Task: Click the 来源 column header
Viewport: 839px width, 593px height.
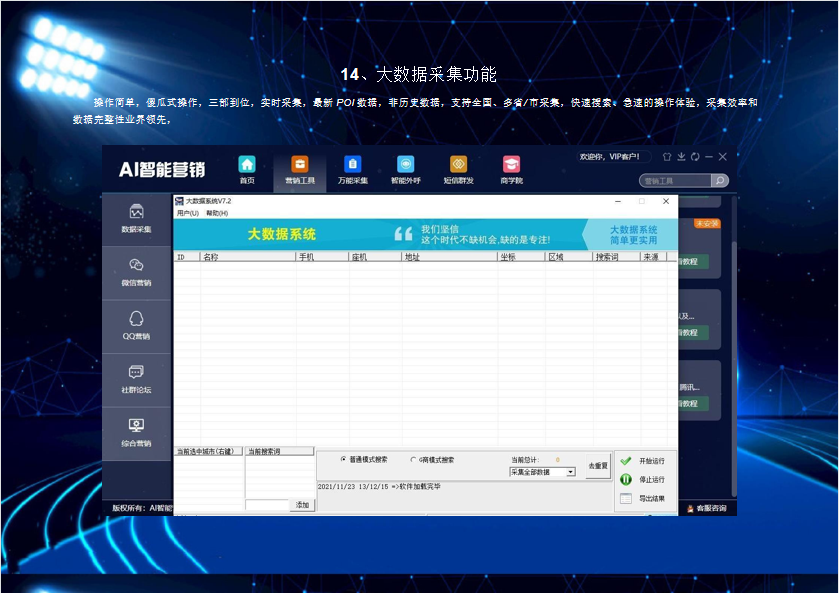Action: tap(654, 257)
